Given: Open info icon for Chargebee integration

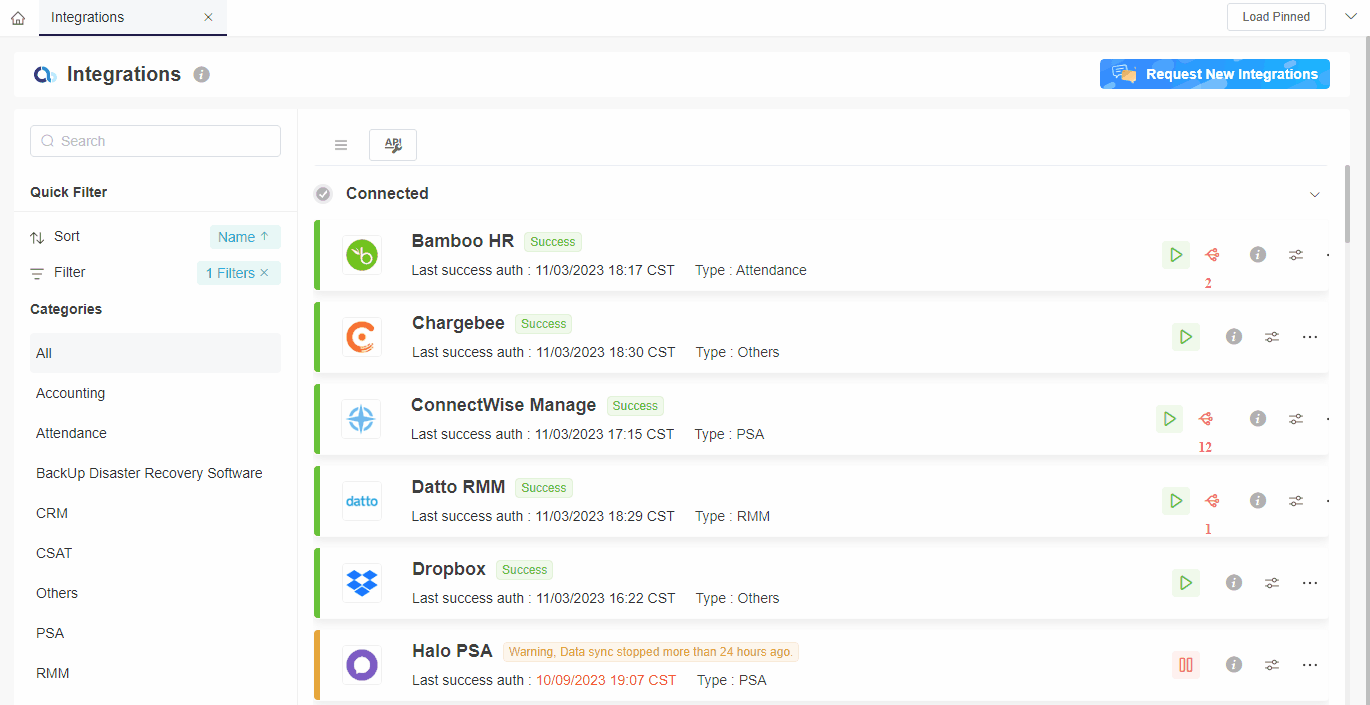Looking at the screenshot, I should pos(1234,337).
